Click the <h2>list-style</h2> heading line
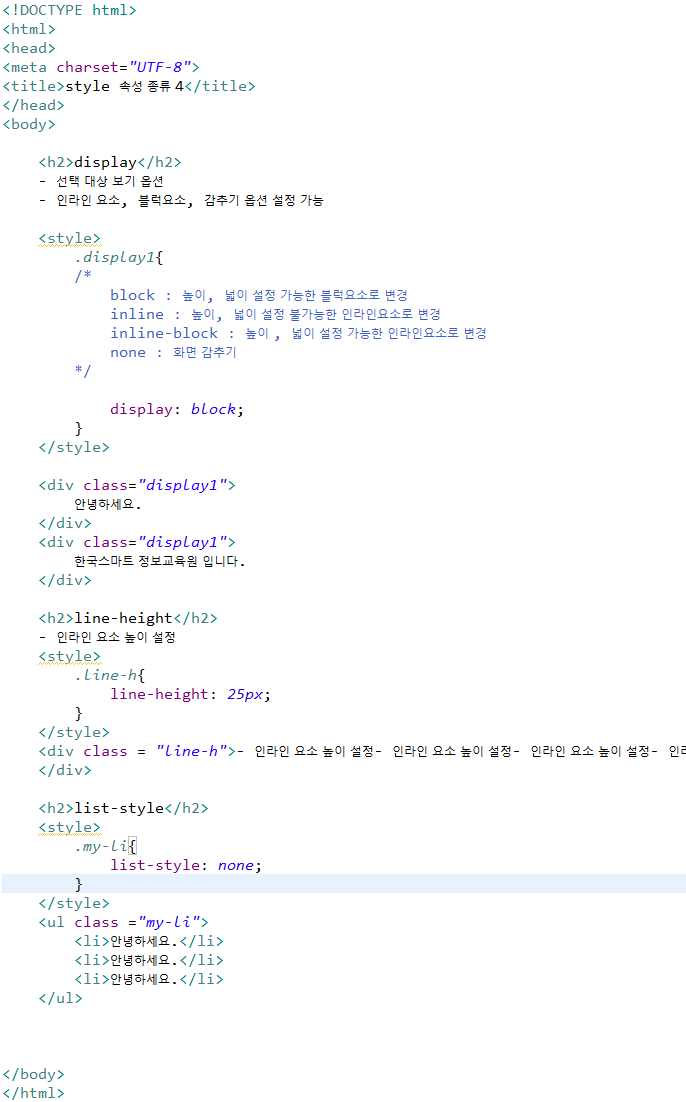Image resolution: width=686 pixels, height=1102 pixels. tap(124, 808)
